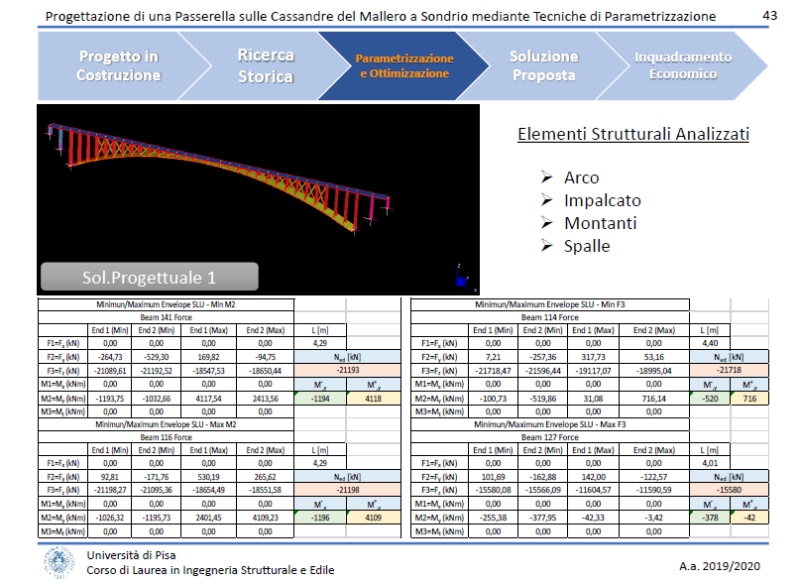Go to the Ricerca Storica step
Image resolution: width=800 pixels, height=583 pixels.
(266, 66)
